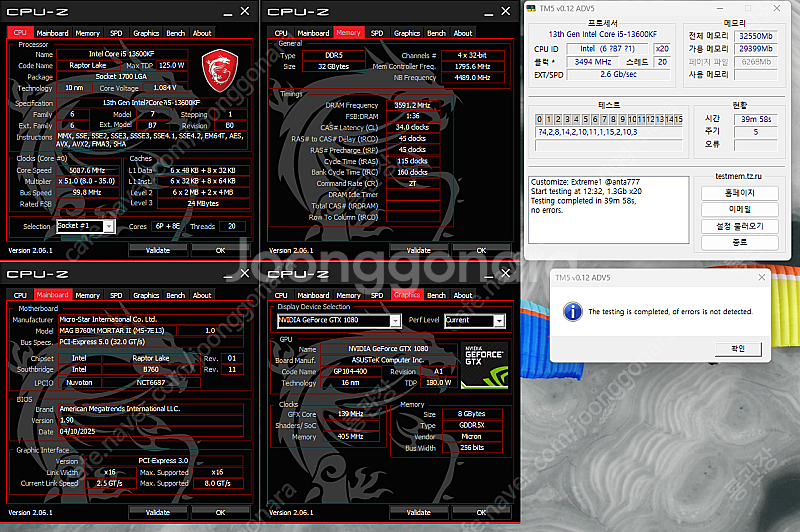The image size is (800, 532).
Task: Close the CPU-Z window showing Graphics tab
Action: pos(505,273)
